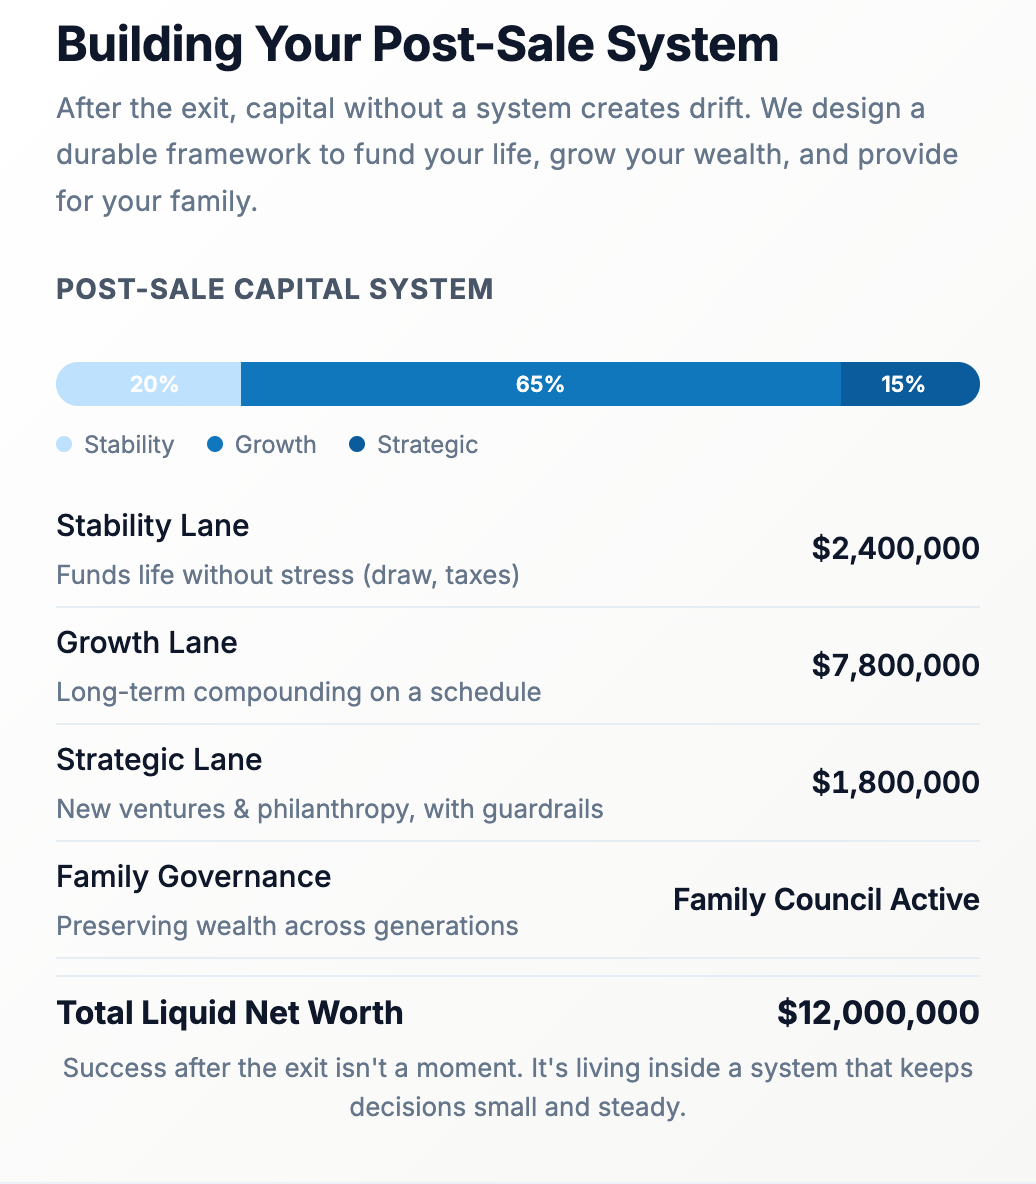Click the Stability legend text label
Screen dimensions: 1036x1184
click(x=129, y=445)
